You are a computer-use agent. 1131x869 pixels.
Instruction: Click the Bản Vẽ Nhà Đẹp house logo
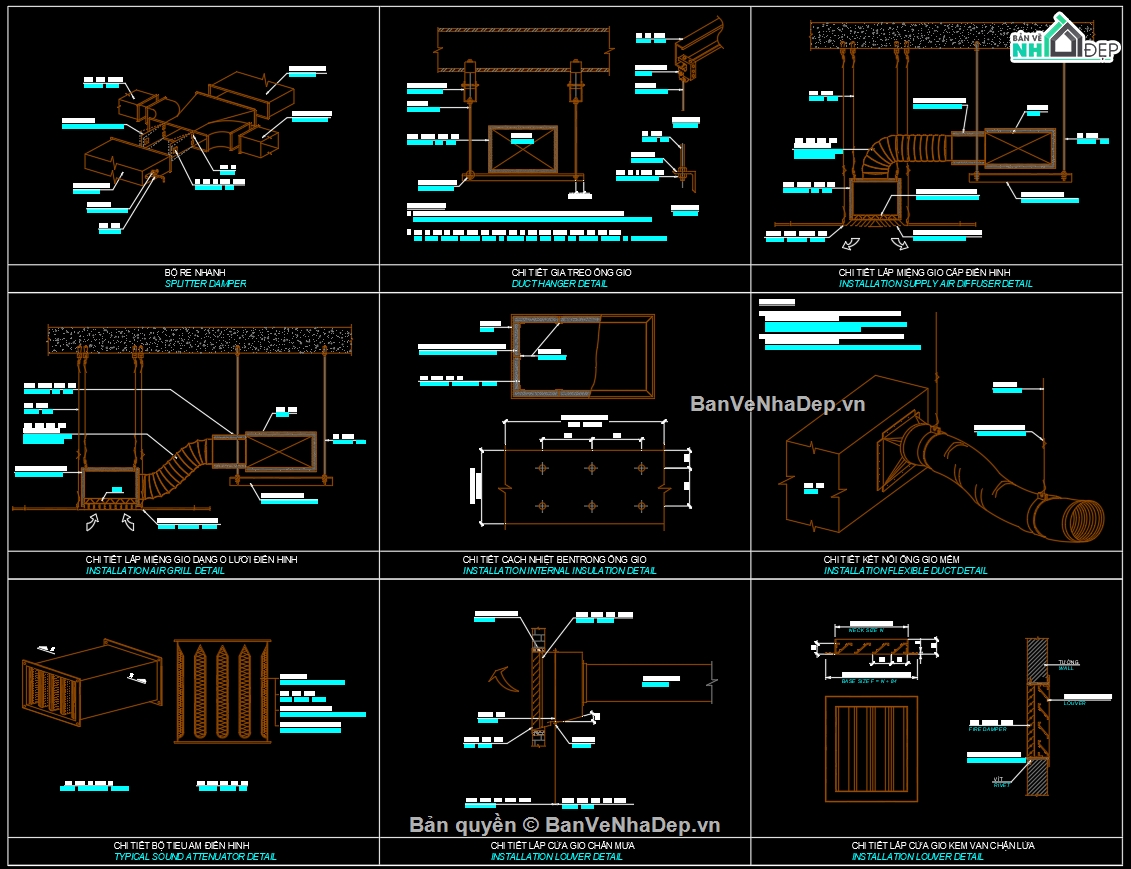[x=1065, y=38]
